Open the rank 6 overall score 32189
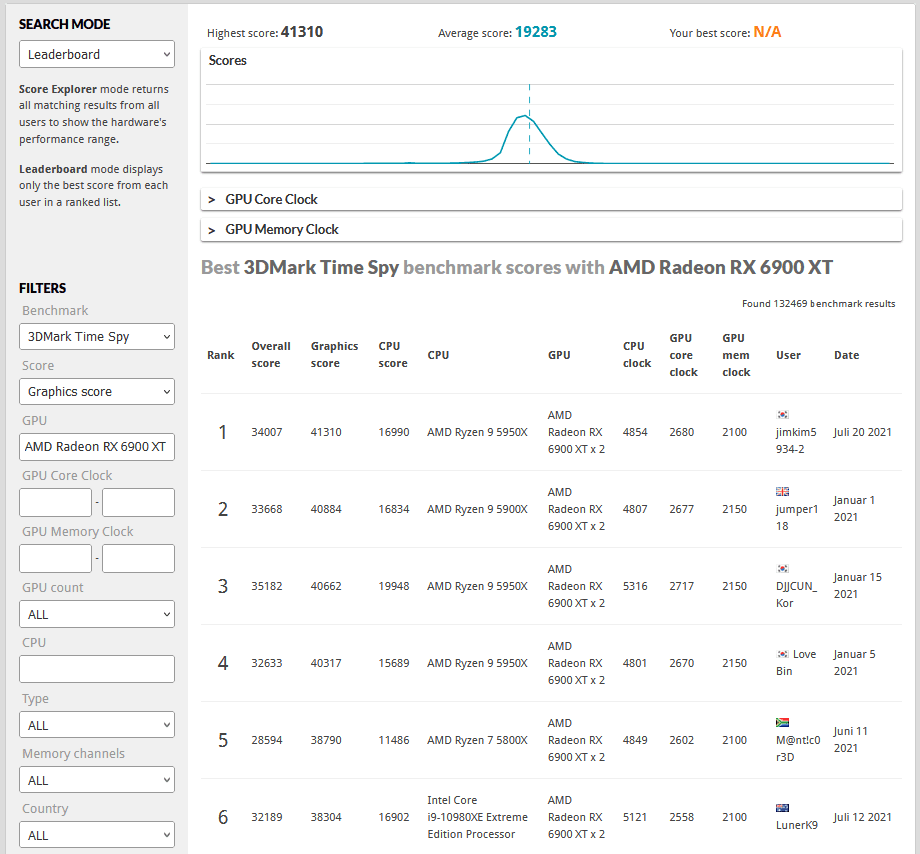The image size is (920, 854). (267, 817)
